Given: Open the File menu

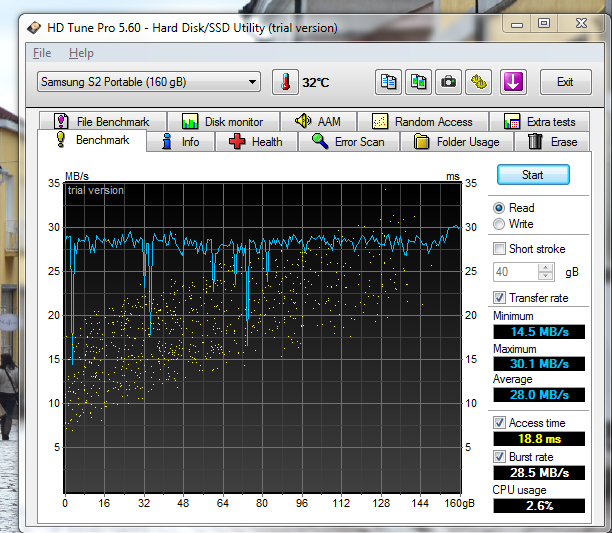Looking at the screenshot, I should [x=42, y=53].
